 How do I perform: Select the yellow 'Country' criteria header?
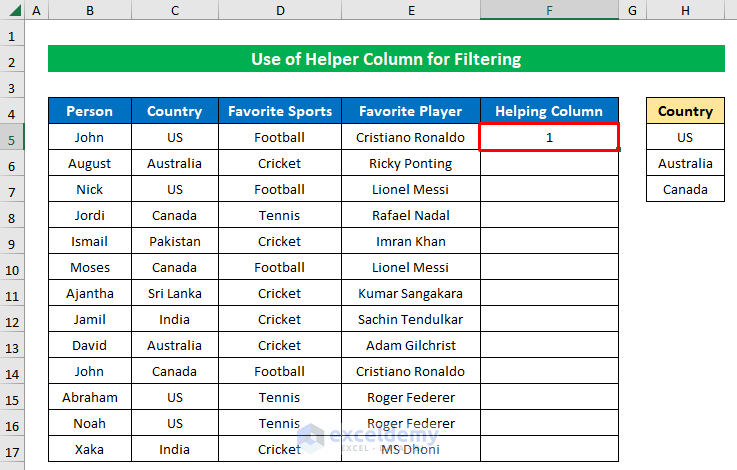pyautogui.click(x=685, y=111)
